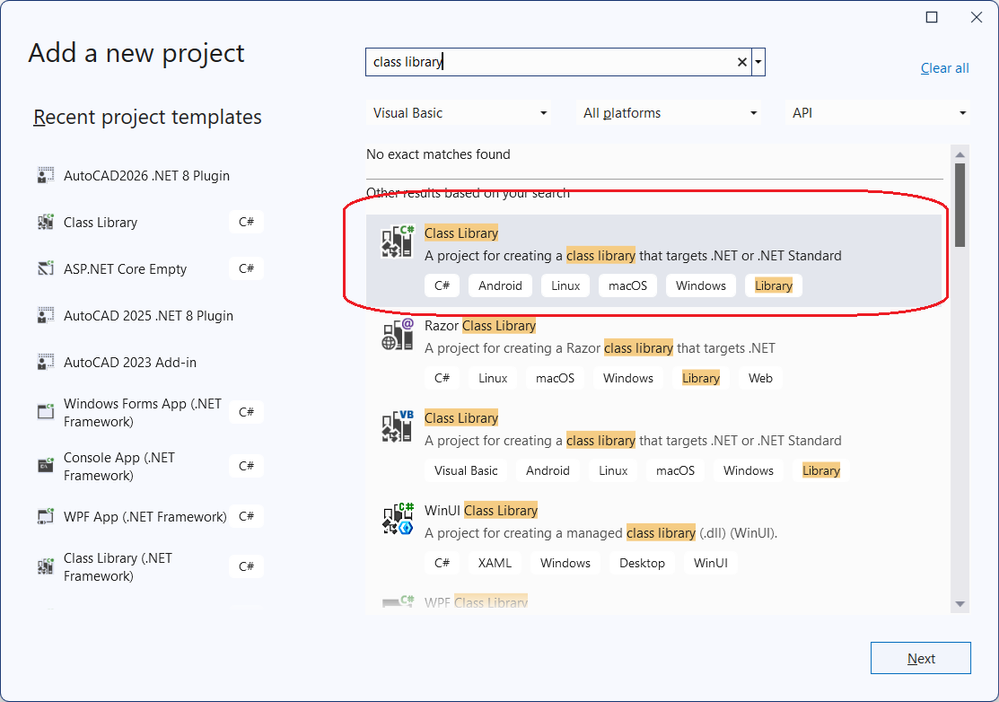
Task: Clear the search box with the X icon
Action: 742,62
